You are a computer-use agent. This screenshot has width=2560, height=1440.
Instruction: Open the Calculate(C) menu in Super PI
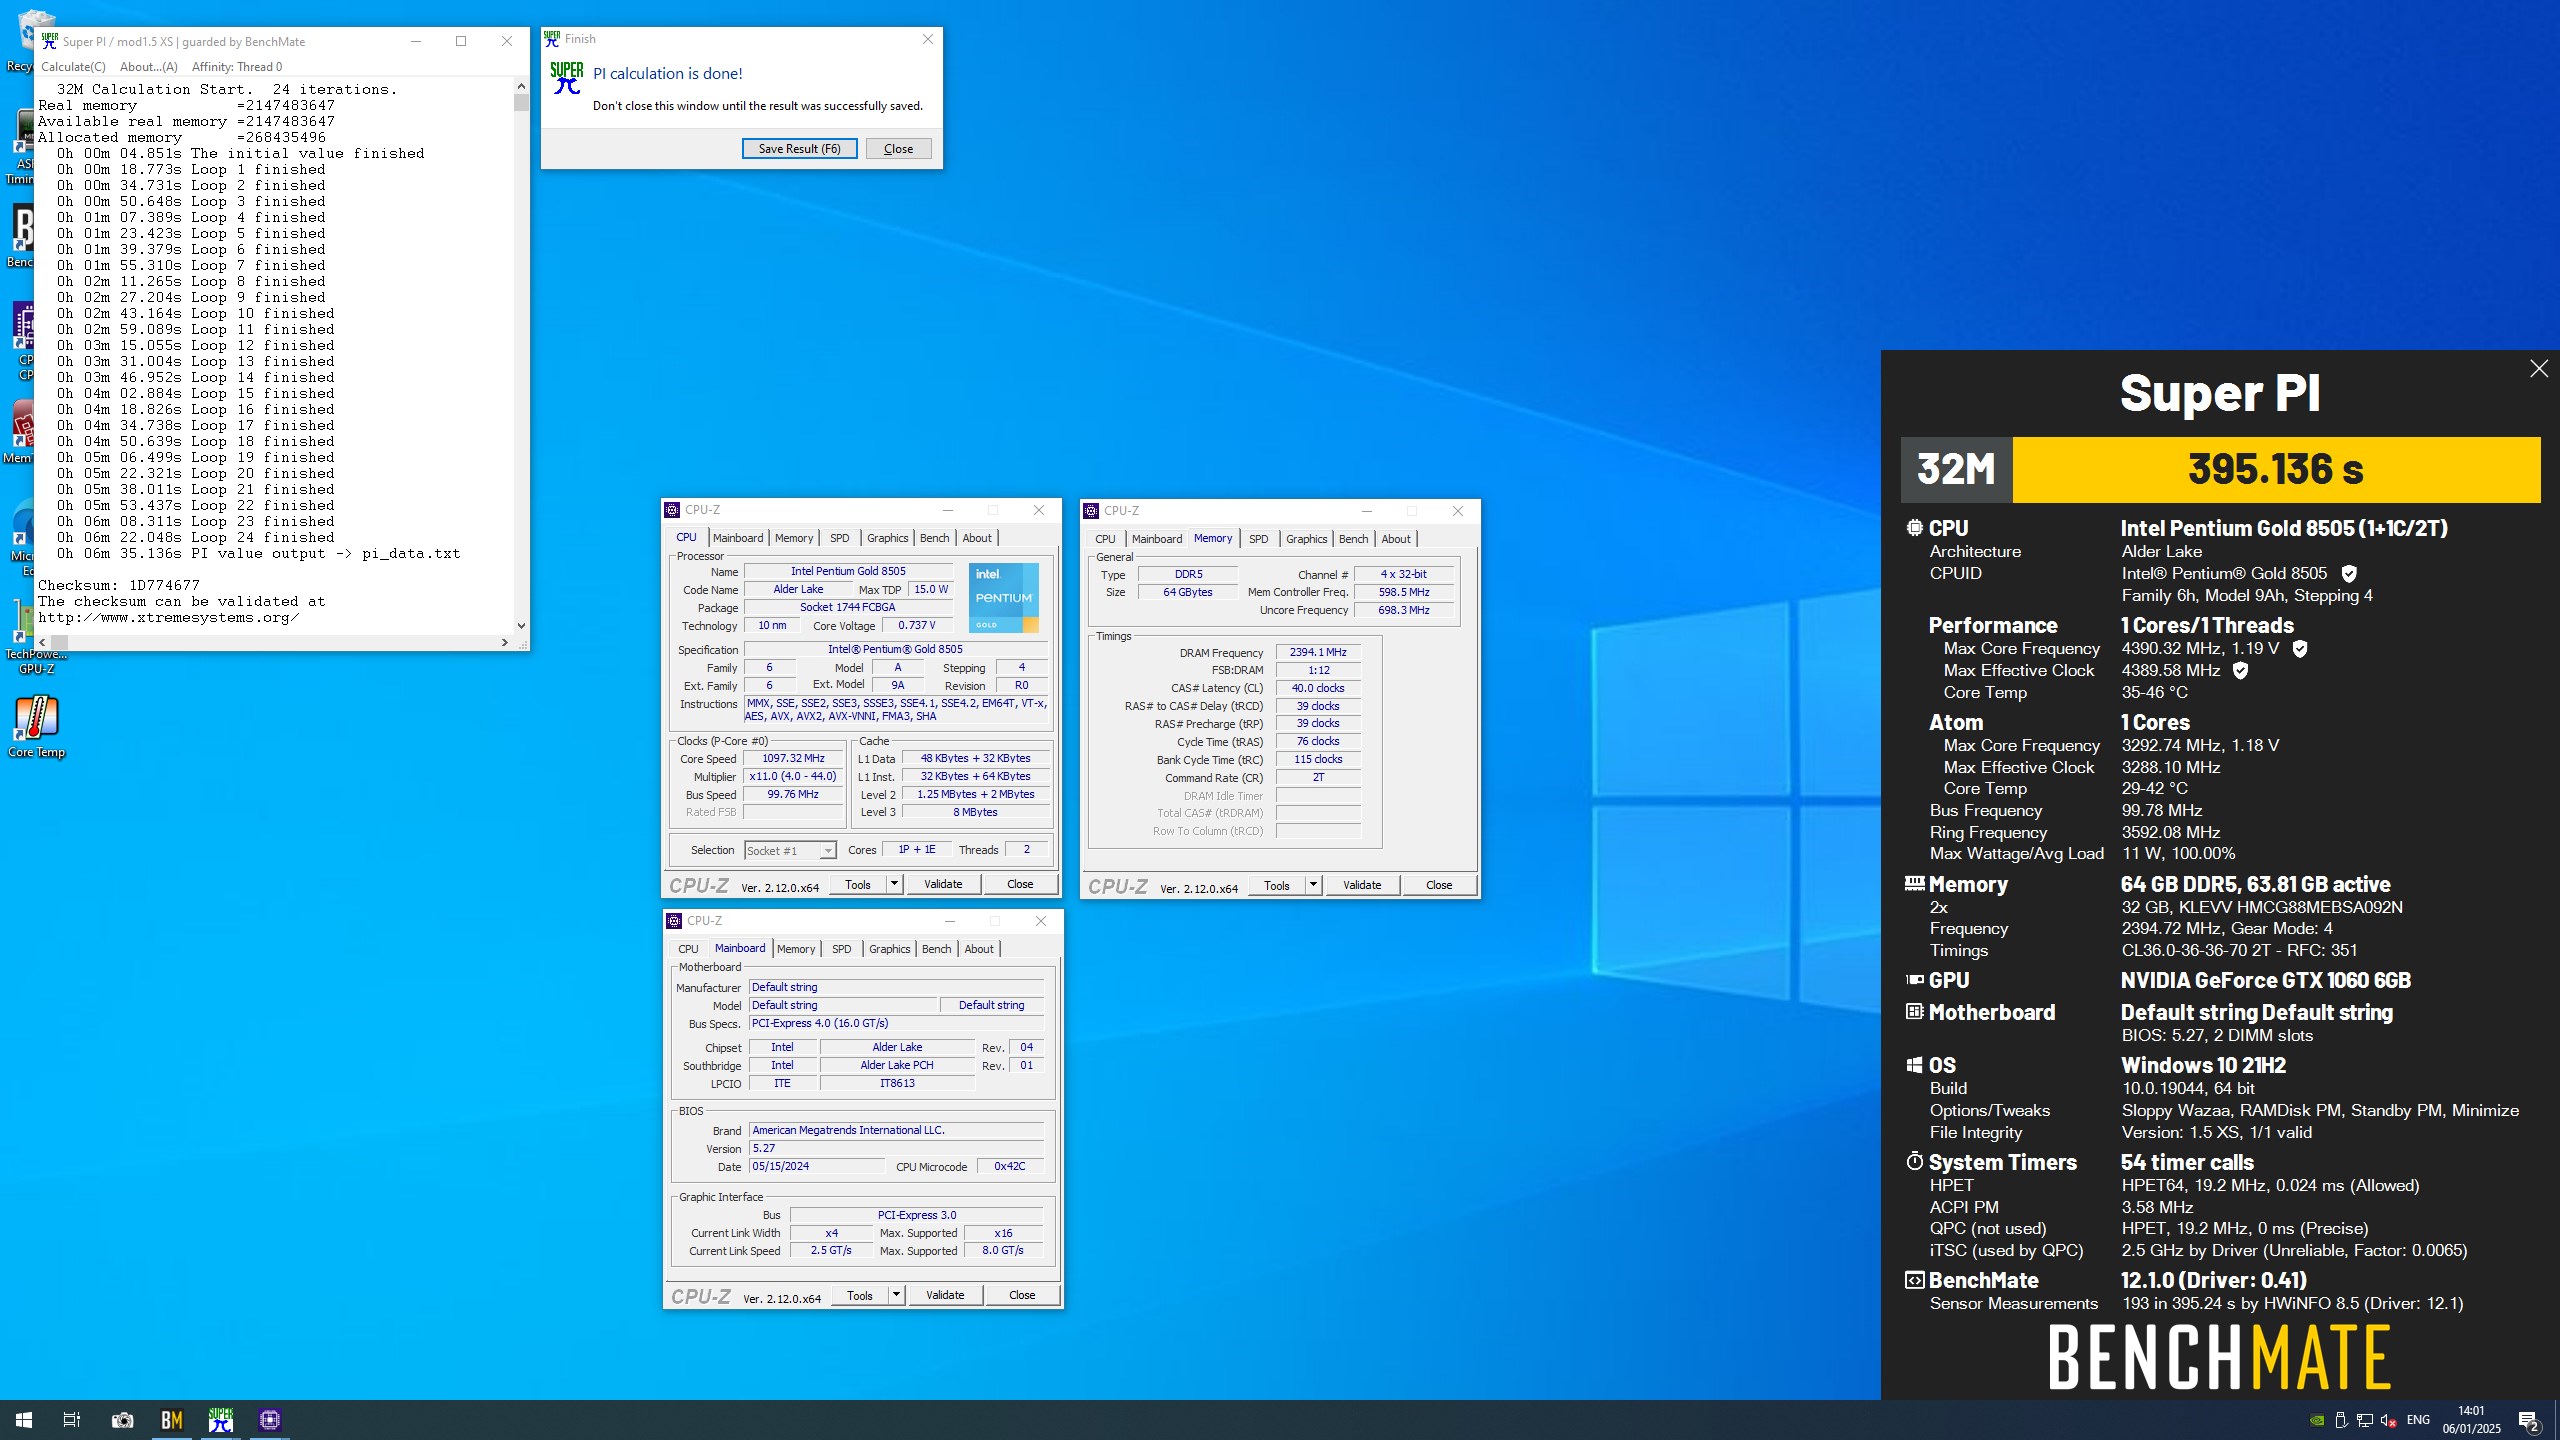click(x=73, y=67)
